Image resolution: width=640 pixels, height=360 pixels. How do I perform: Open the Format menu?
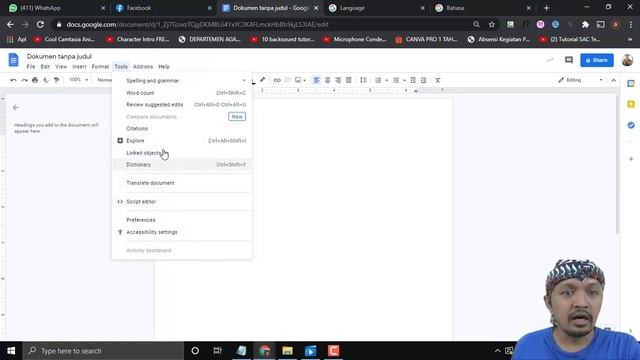tap(100, 67)
